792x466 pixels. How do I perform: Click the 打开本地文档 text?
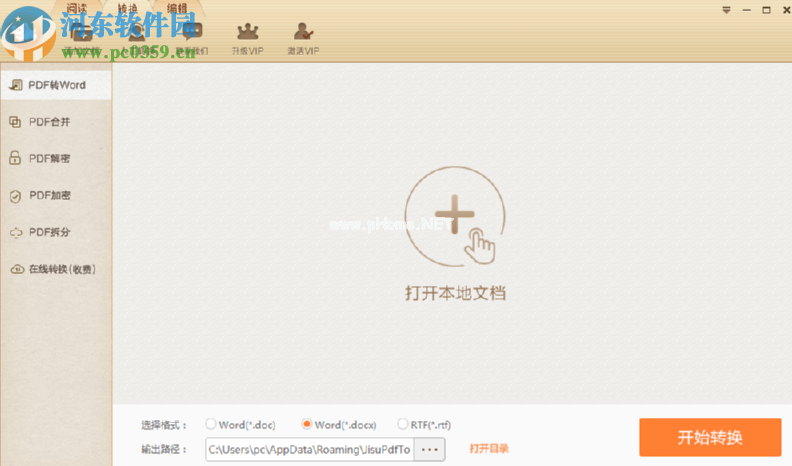(455, 293)
